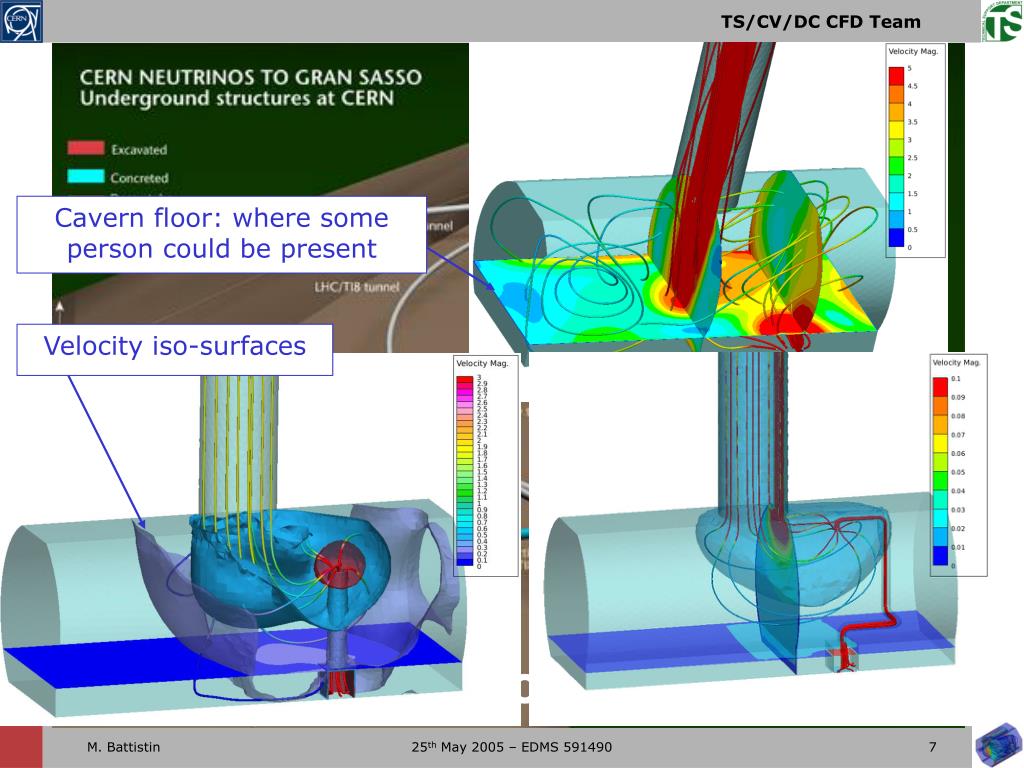Select the '0.07' legend value
Screen dimensions: 1024x768
pyautogui.click(x=958, y=435)
